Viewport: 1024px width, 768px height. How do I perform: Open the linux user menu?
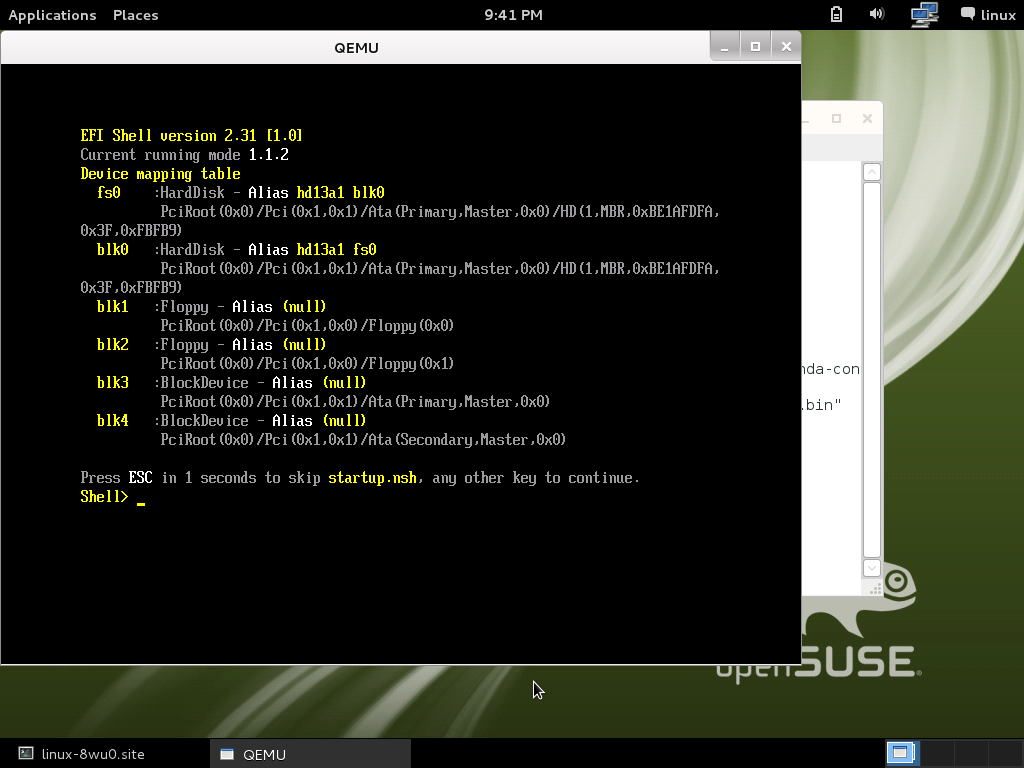click(x=997, y=15)
